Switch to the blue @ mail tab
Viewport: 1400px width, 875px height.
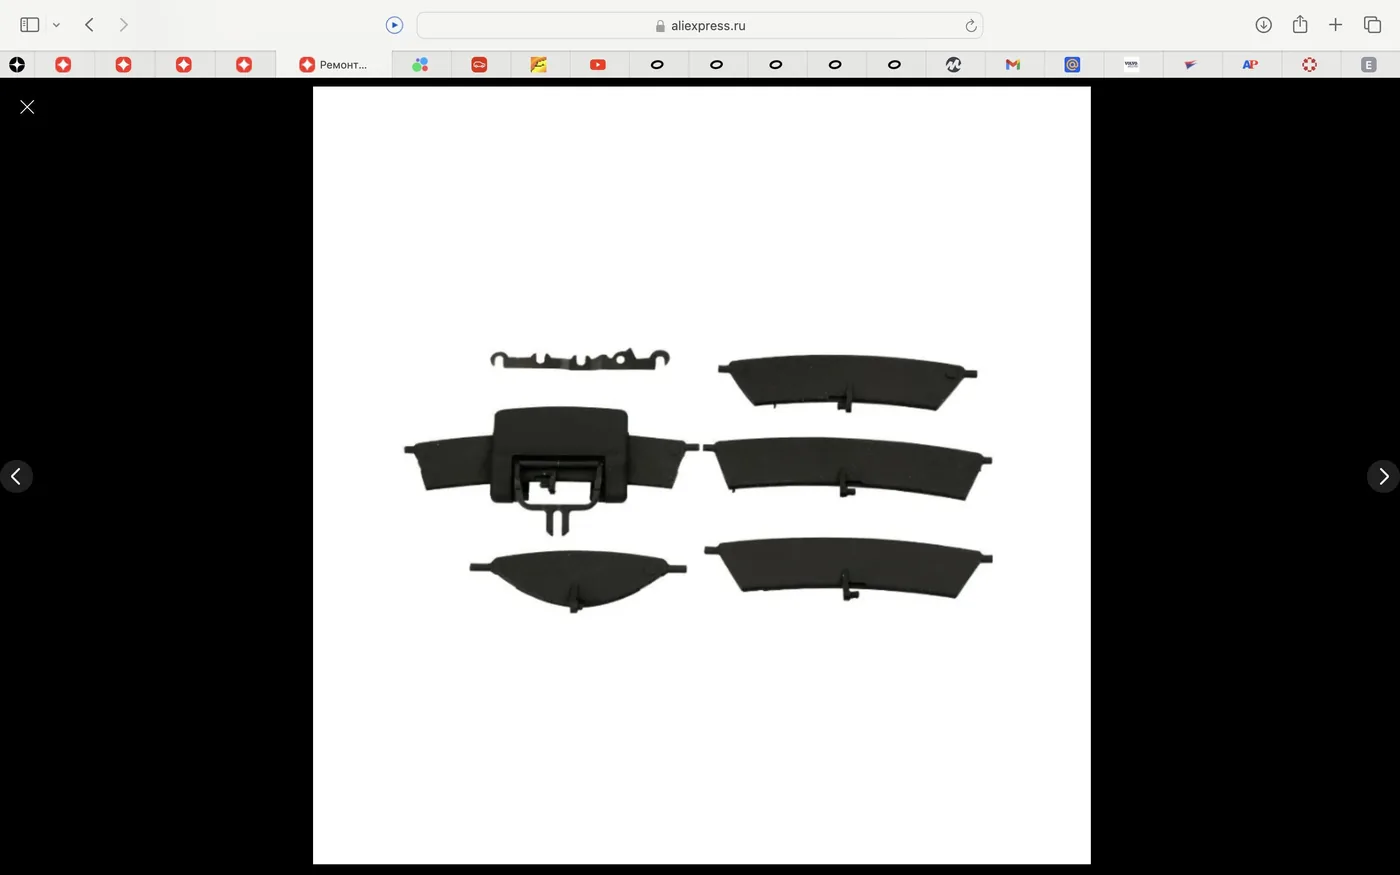[x=1072, y=65]
